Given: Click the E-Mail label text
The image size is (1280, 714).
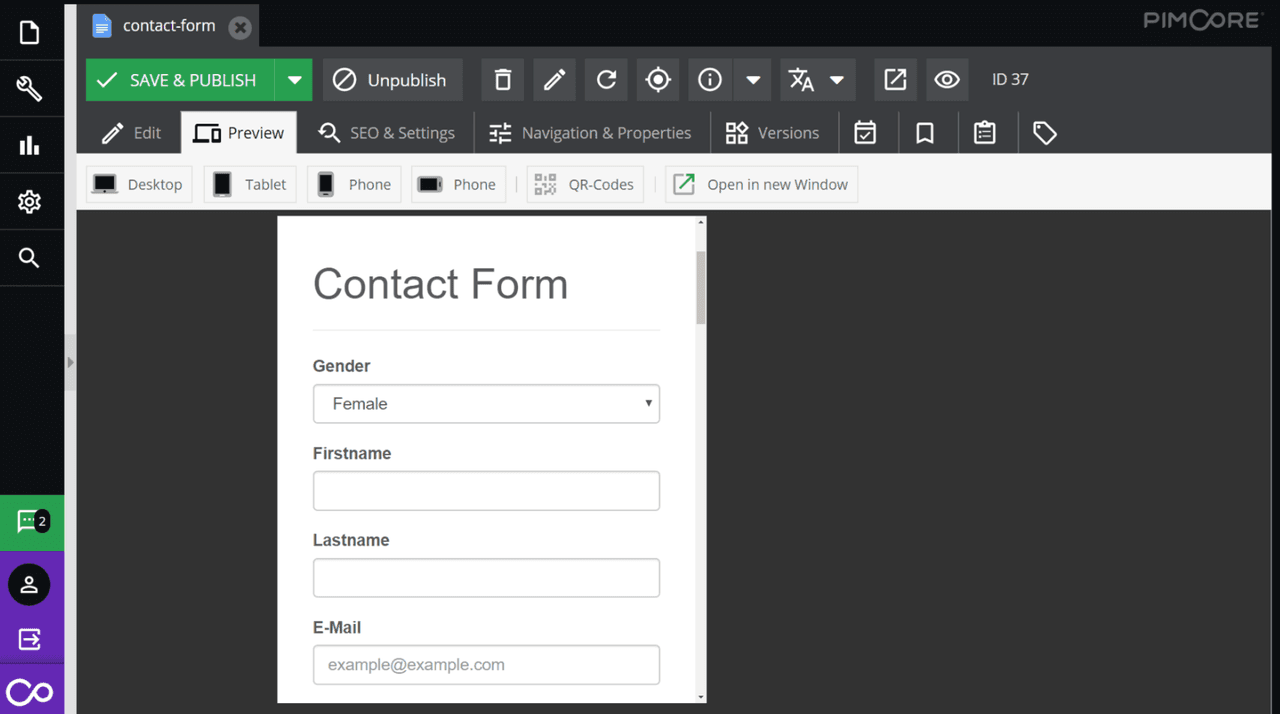Looking at the screenshot, I should (337, 628).
